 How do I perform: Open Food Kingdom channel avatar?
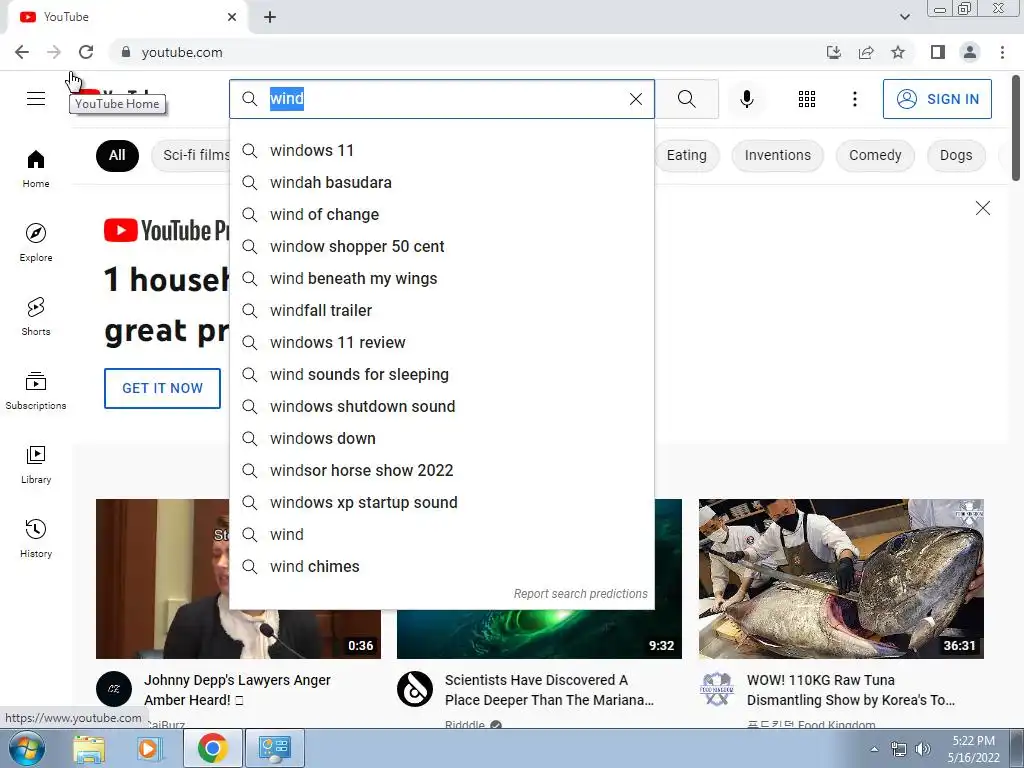pyautogui.click(x=716, y=689)
